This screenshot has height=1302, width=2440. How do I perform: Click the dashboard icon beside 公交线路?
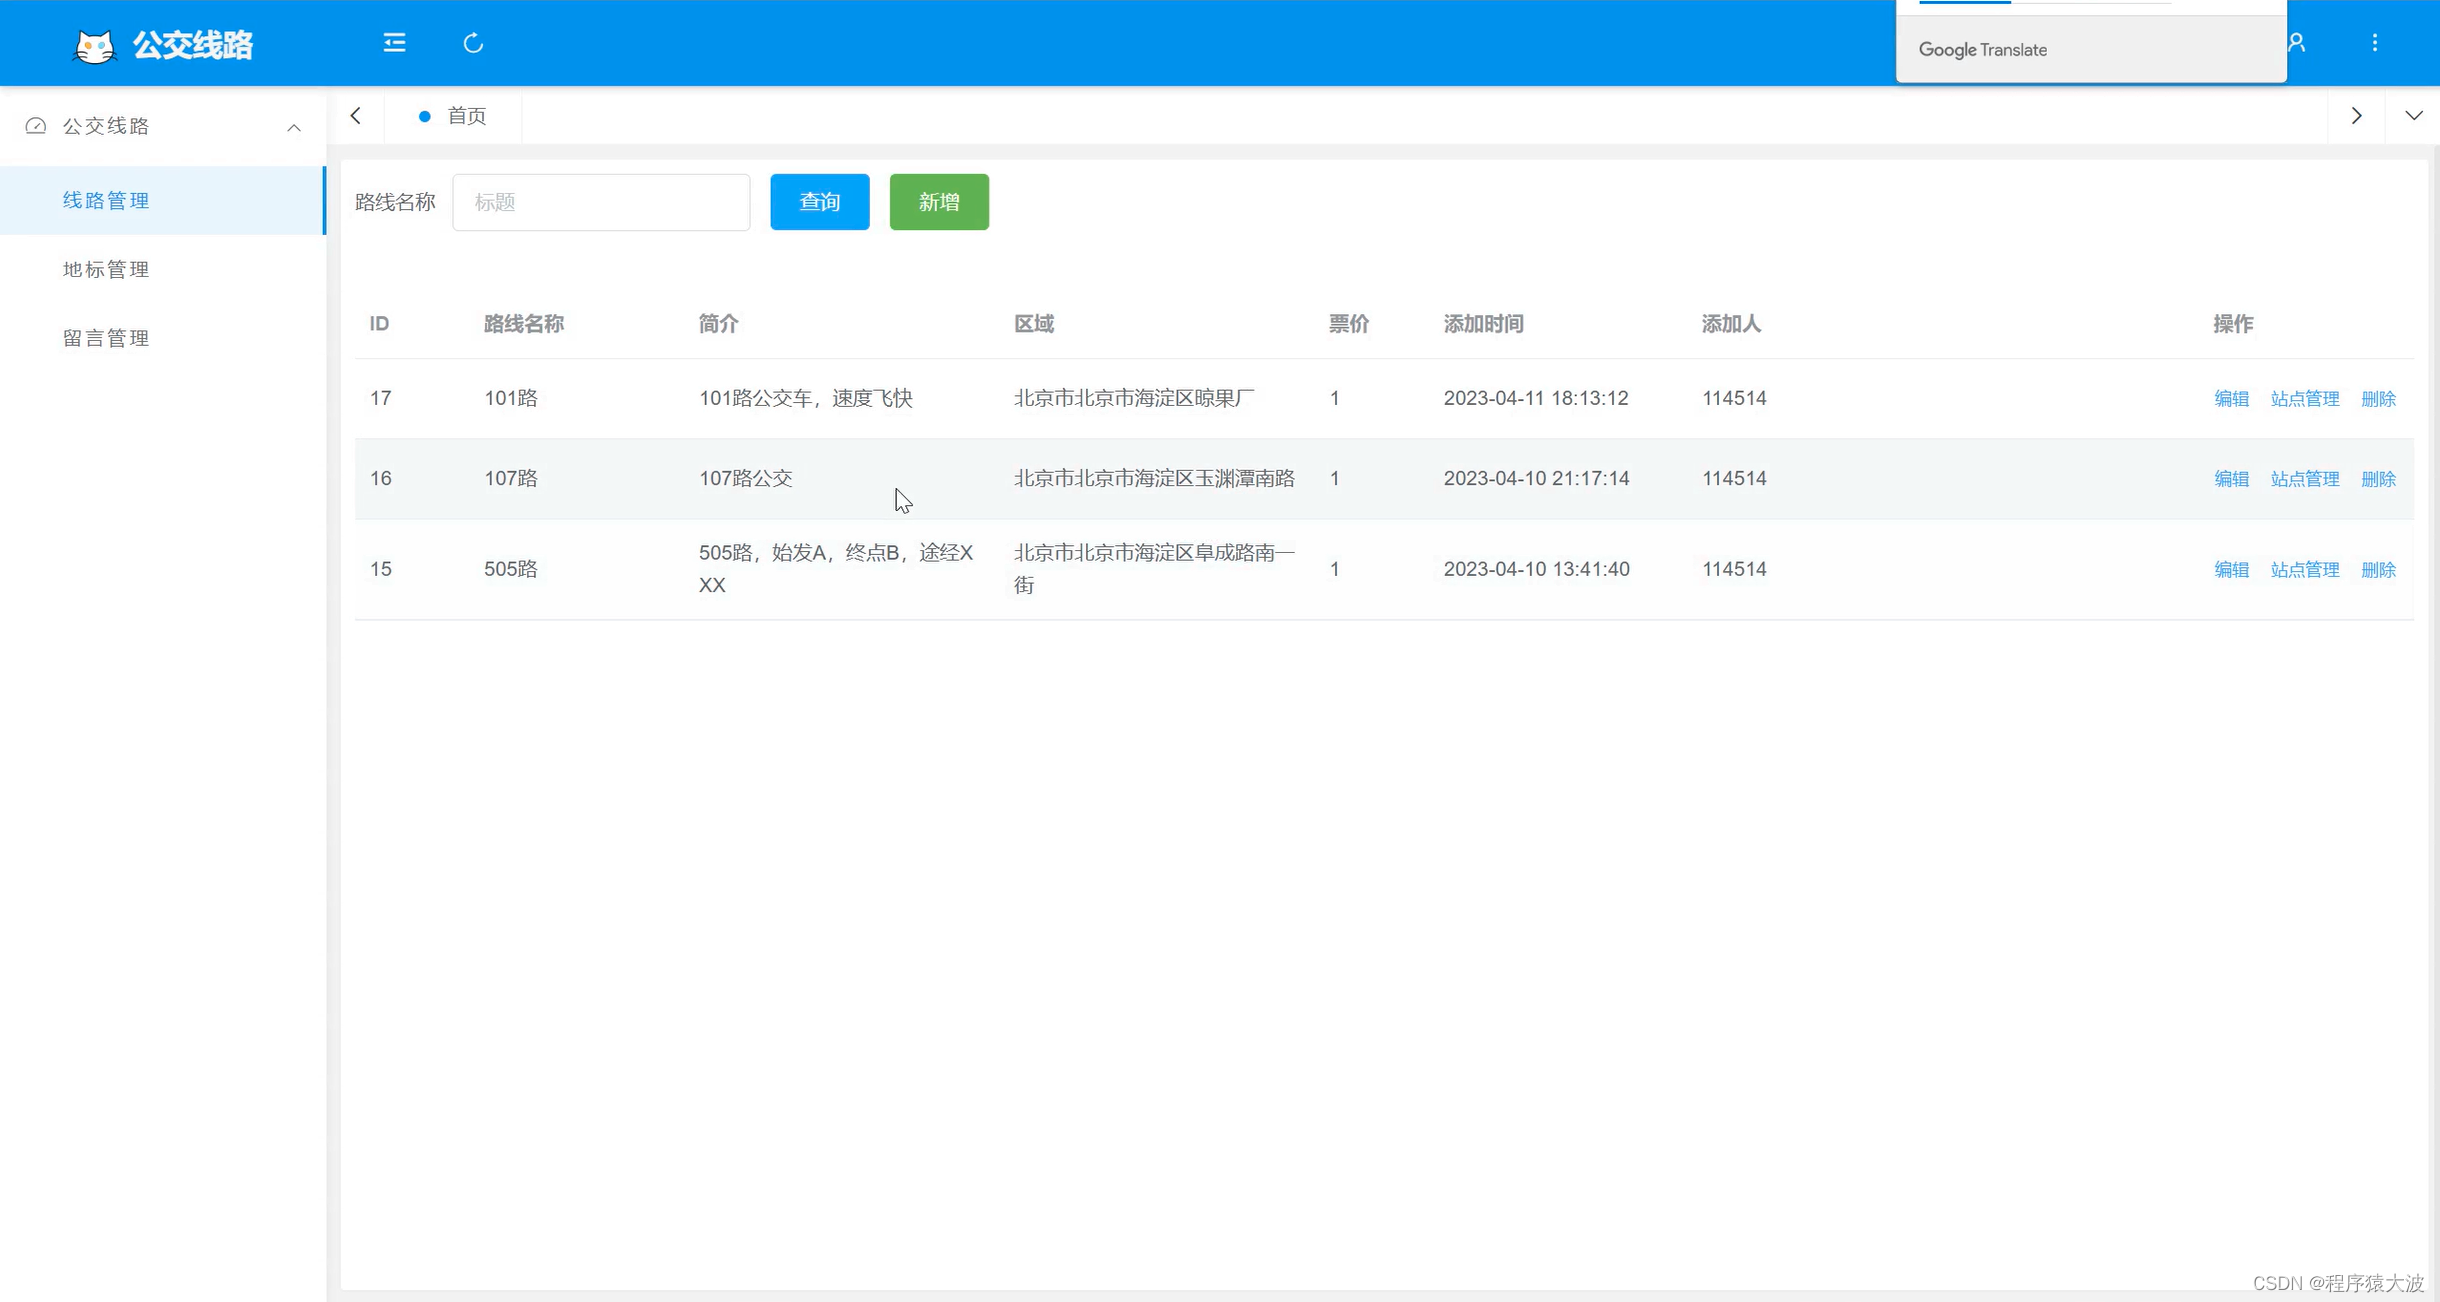36,126
